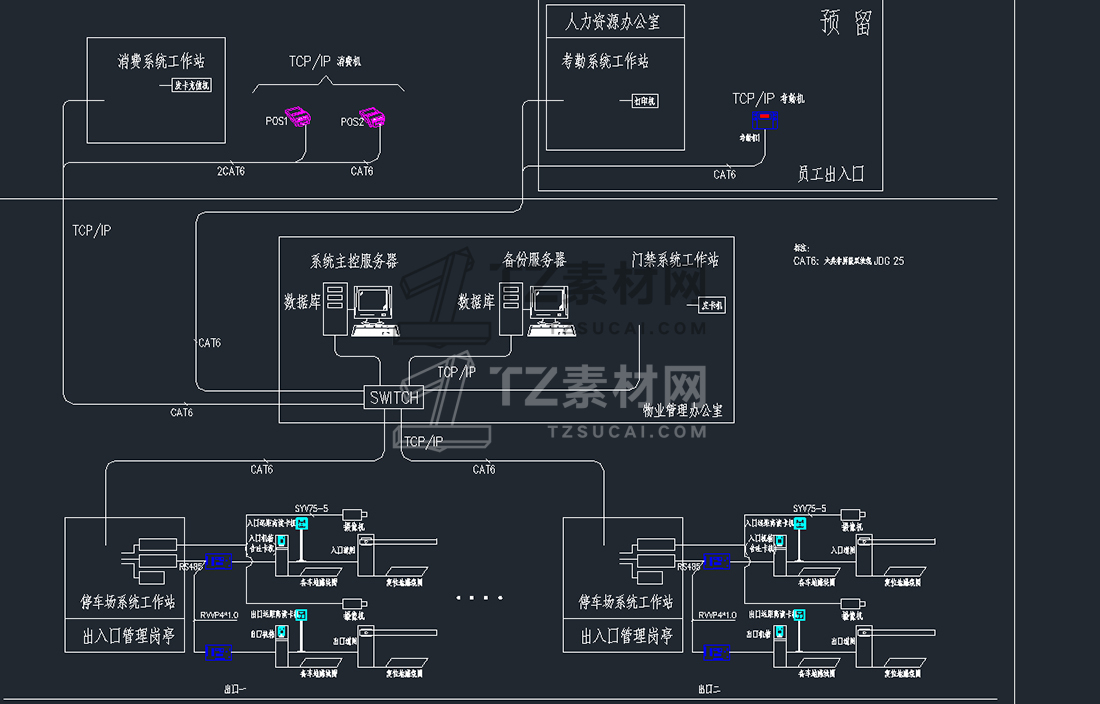
Task: Select the 备份服务器 computer symbol
Action: pos(536,309)
